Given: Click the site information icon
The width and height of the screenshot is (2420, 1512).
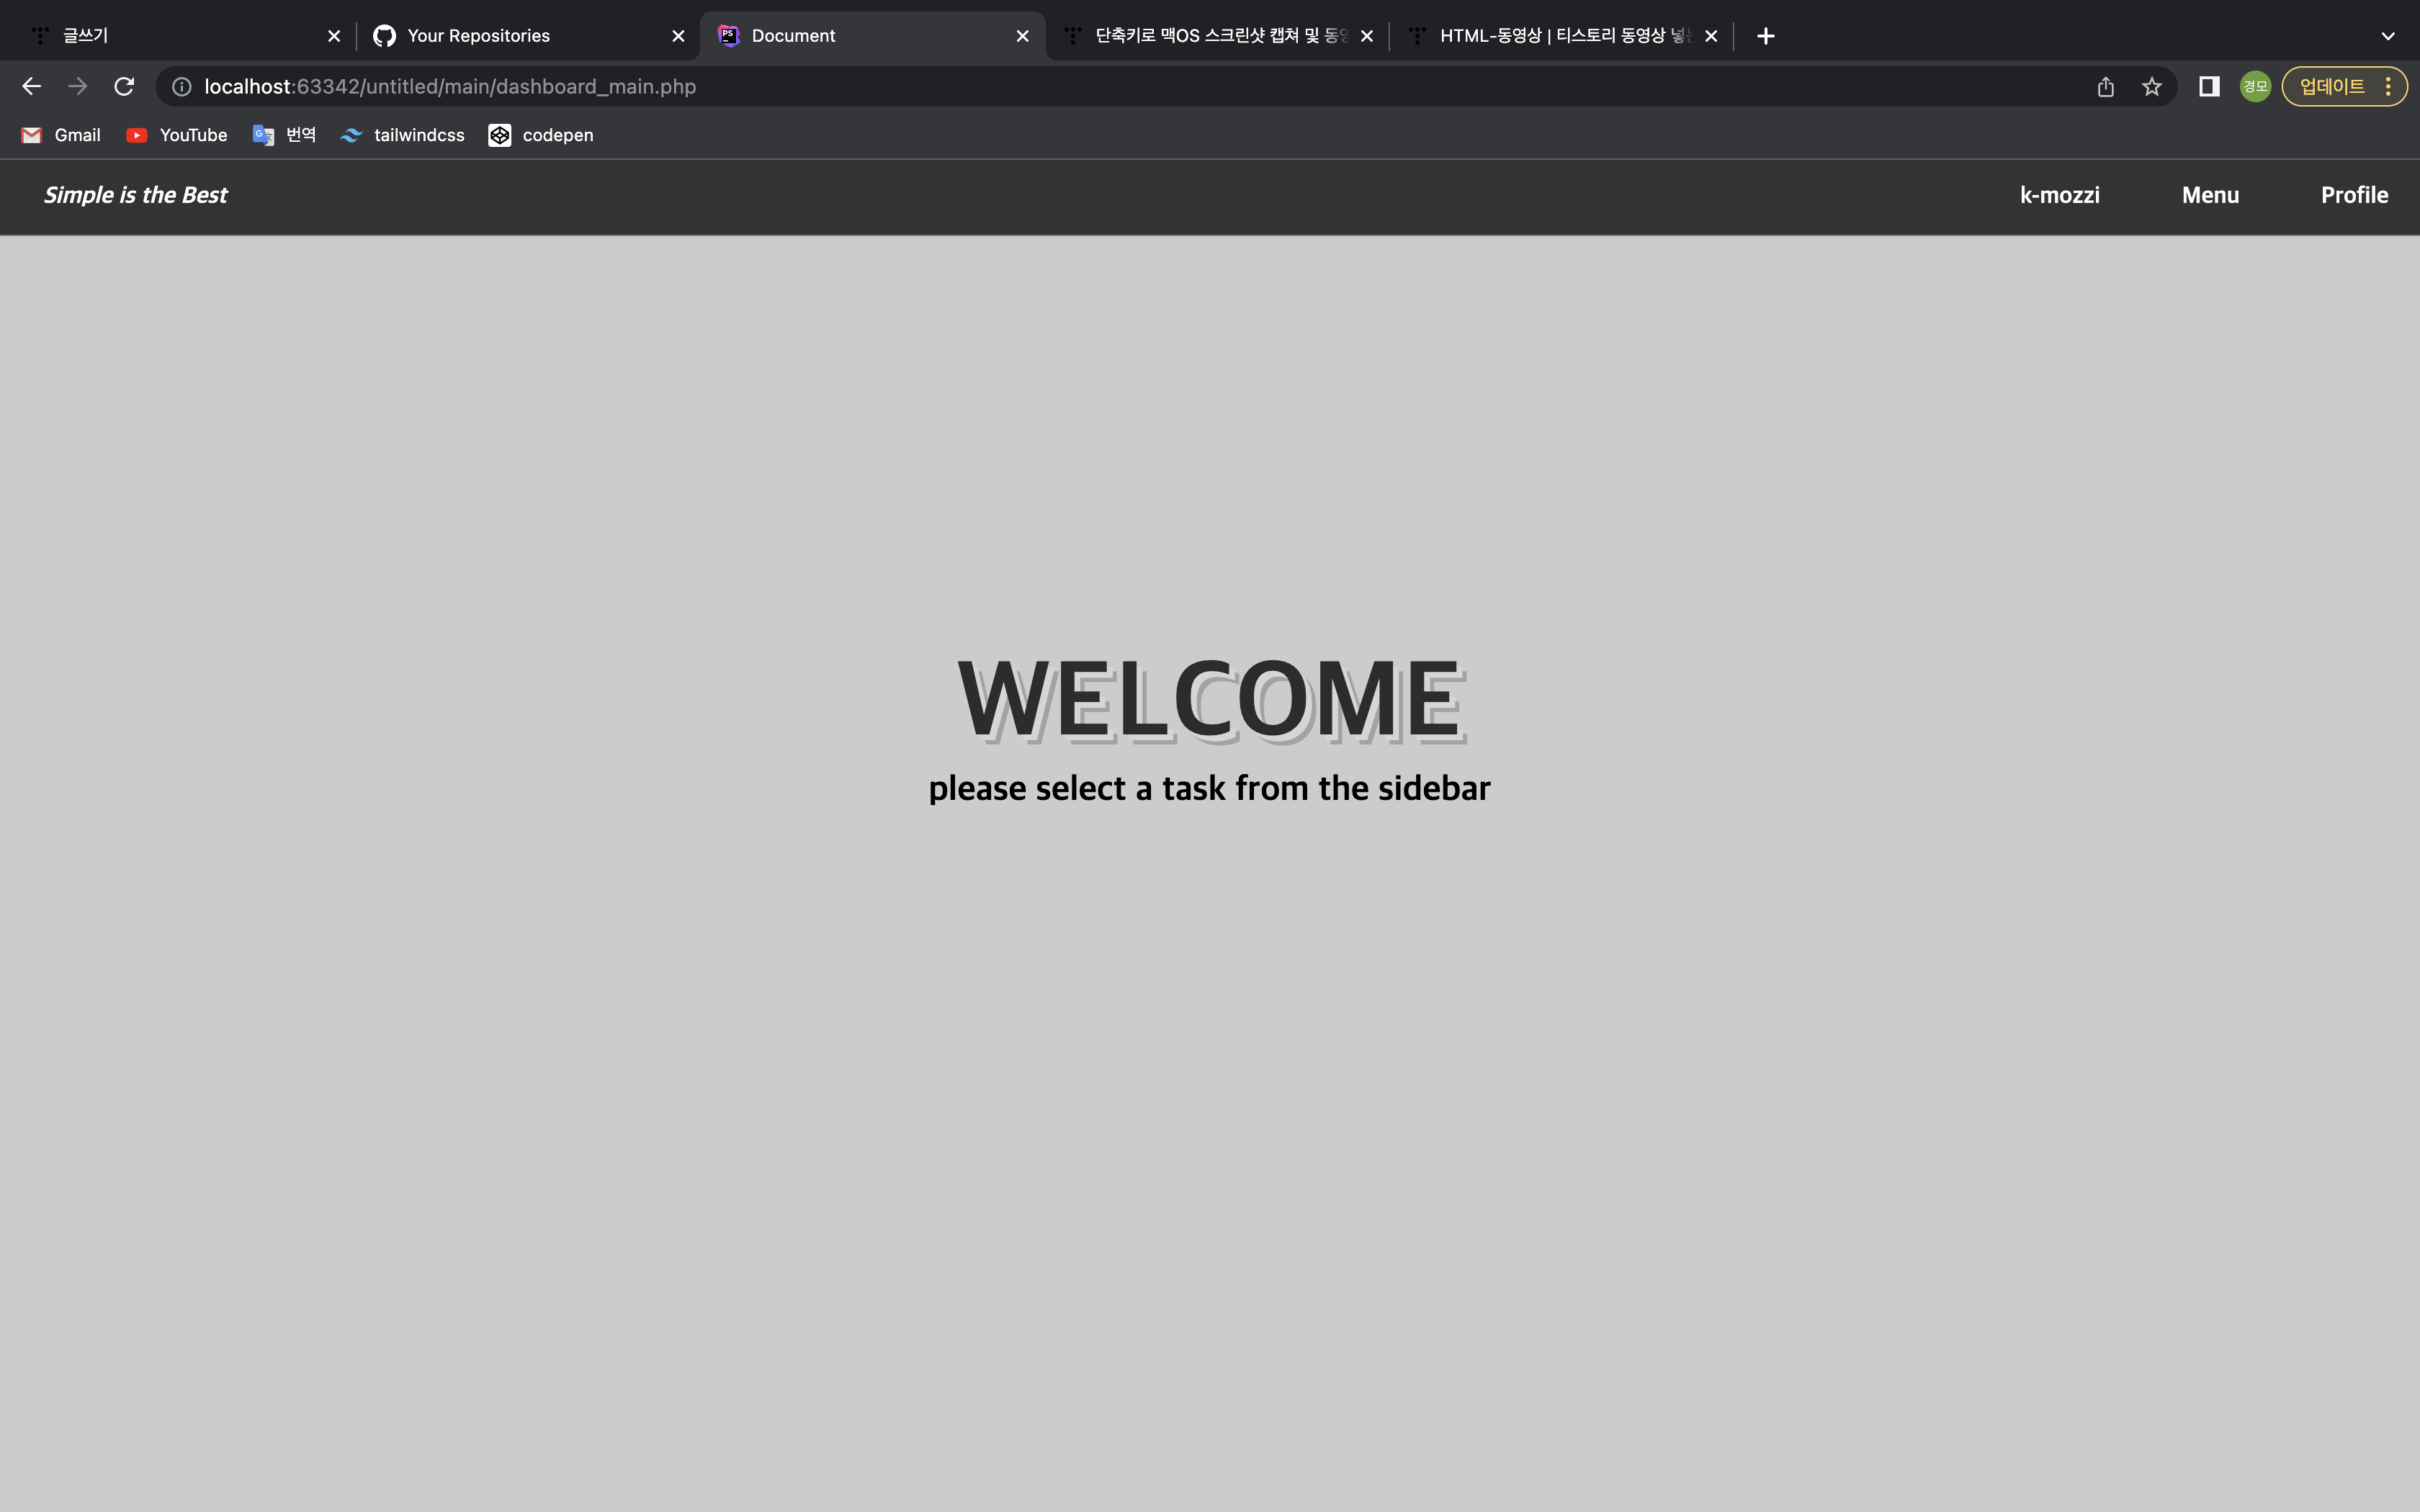Looking at the screenshot, I should (182, 87).
